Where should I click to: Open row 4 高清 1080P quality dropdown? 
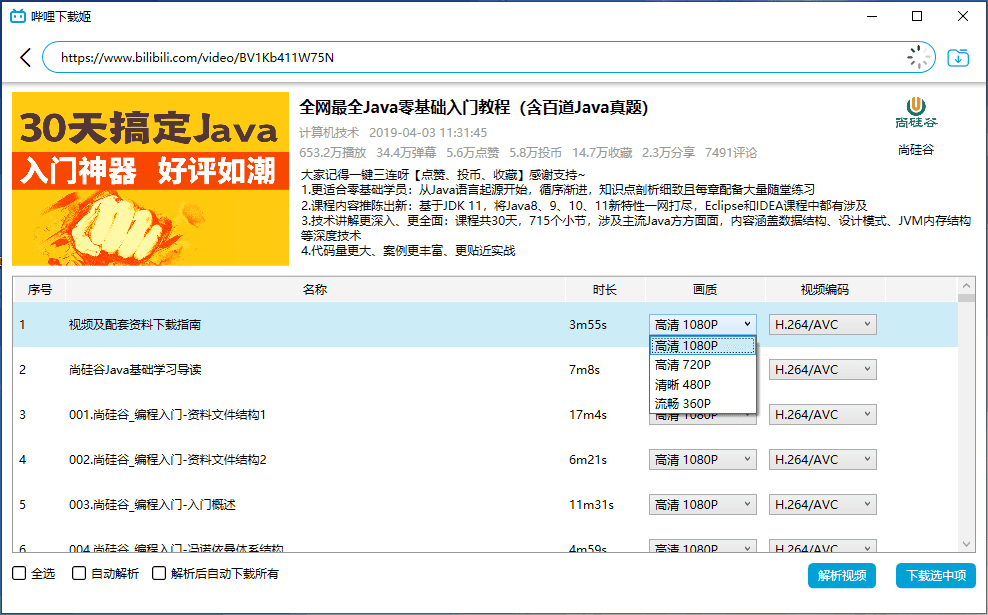(703, 459)
